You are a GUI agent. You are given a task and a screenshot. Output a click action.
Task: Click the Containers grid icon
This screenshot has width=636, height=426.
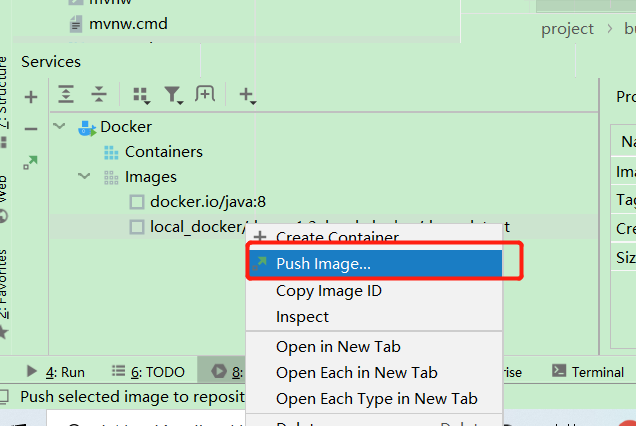111,153
